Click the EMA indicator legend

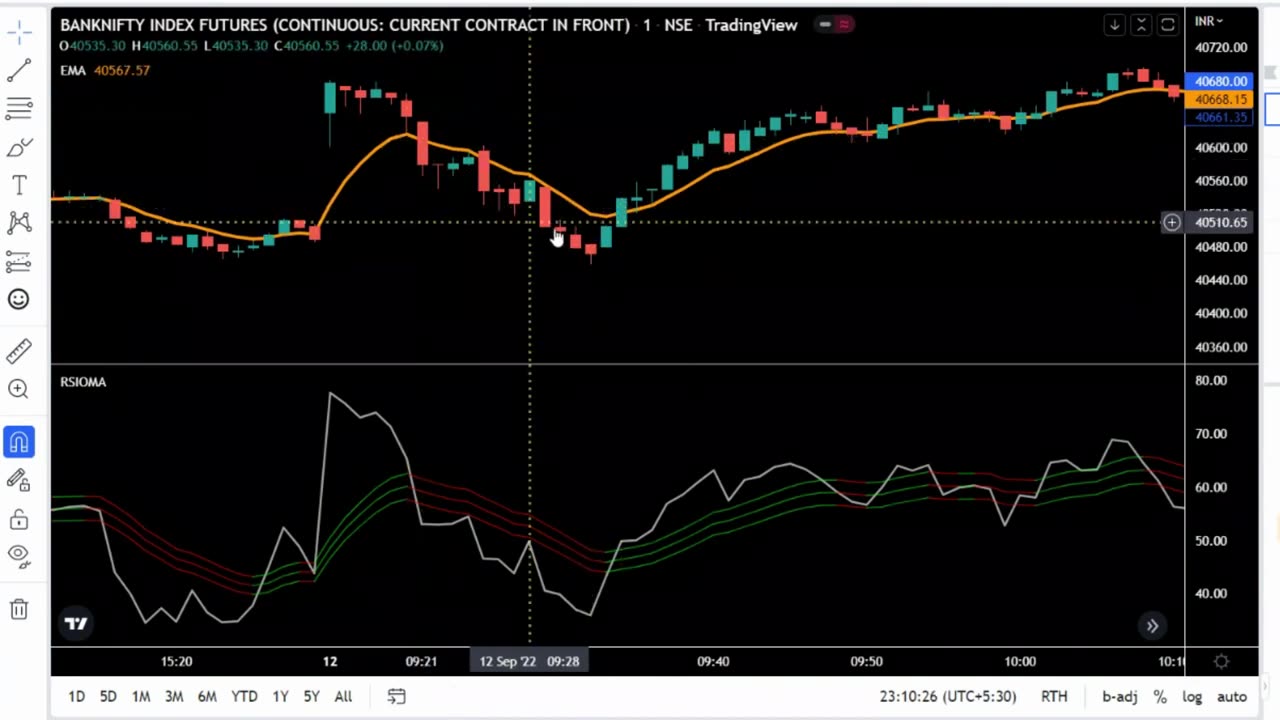point(72,70)
